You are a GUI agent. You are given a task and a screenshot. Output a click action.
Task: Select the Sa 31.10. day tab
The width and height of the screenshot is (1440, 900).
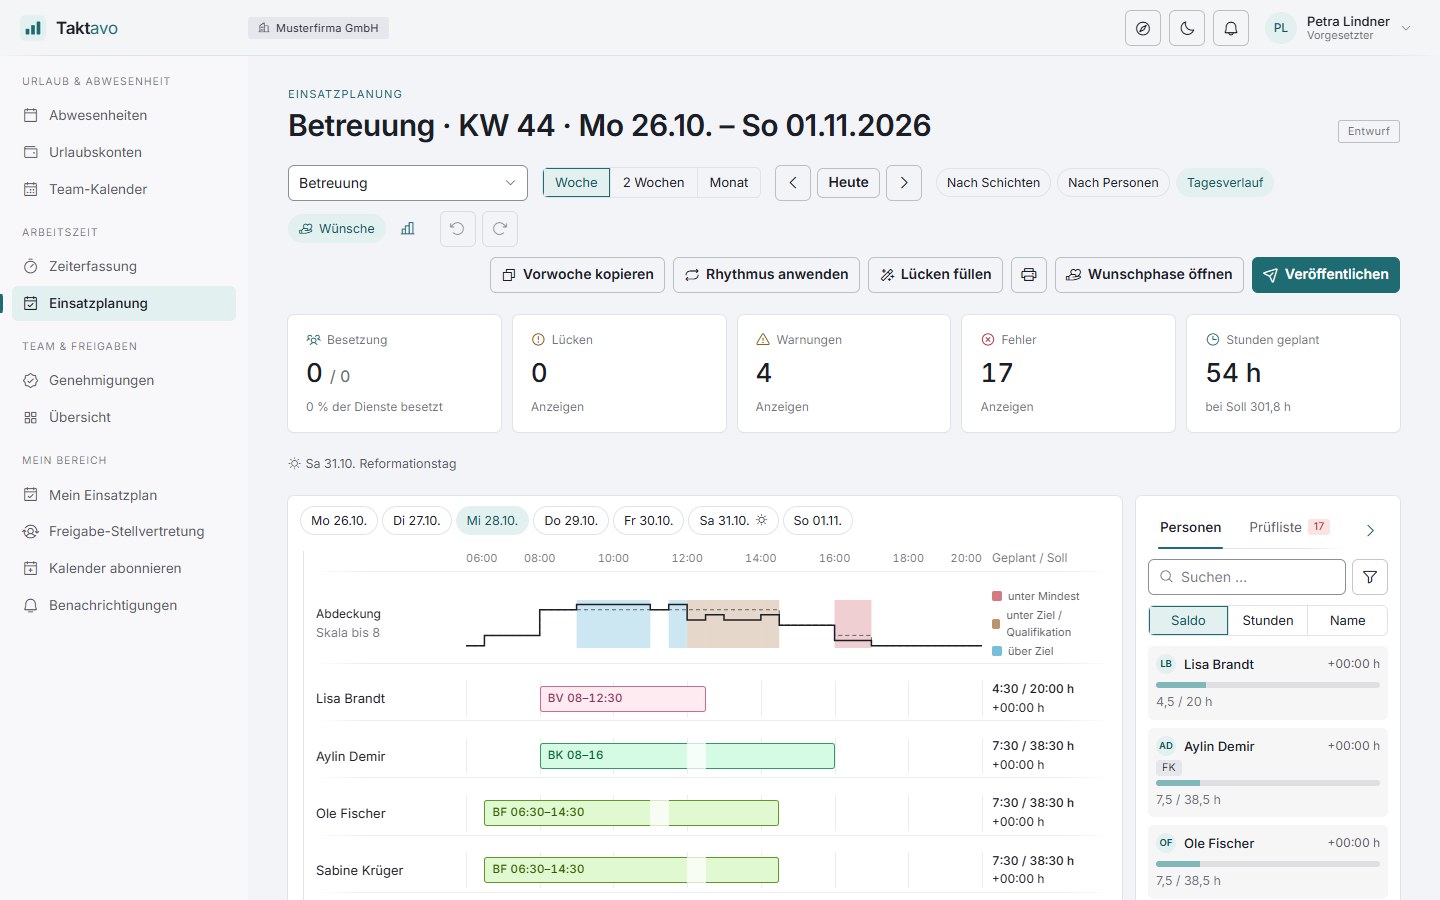pyautogui.click(x=733, y=521)
